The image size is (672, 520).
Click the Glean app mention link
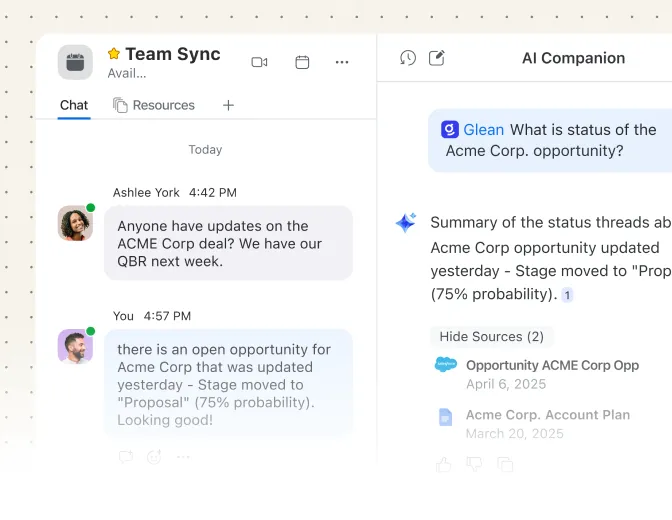pyautogui.click(x=483, y=129)
